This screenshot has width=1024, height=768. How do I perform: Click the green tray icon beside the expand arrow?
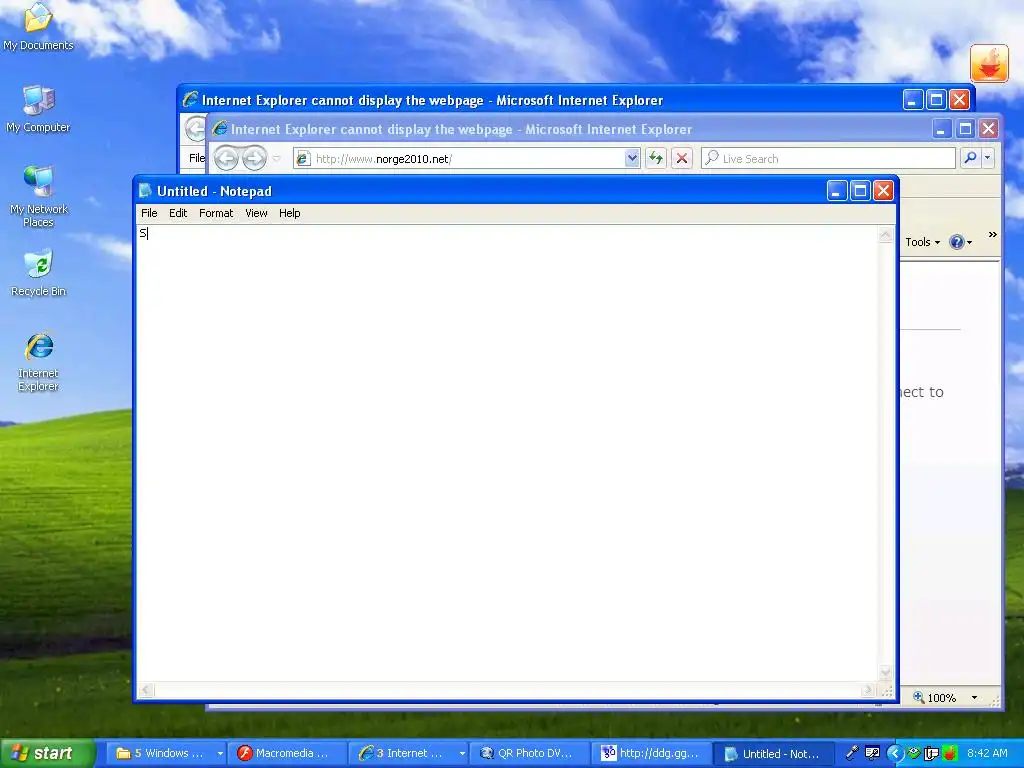(914, 753)
